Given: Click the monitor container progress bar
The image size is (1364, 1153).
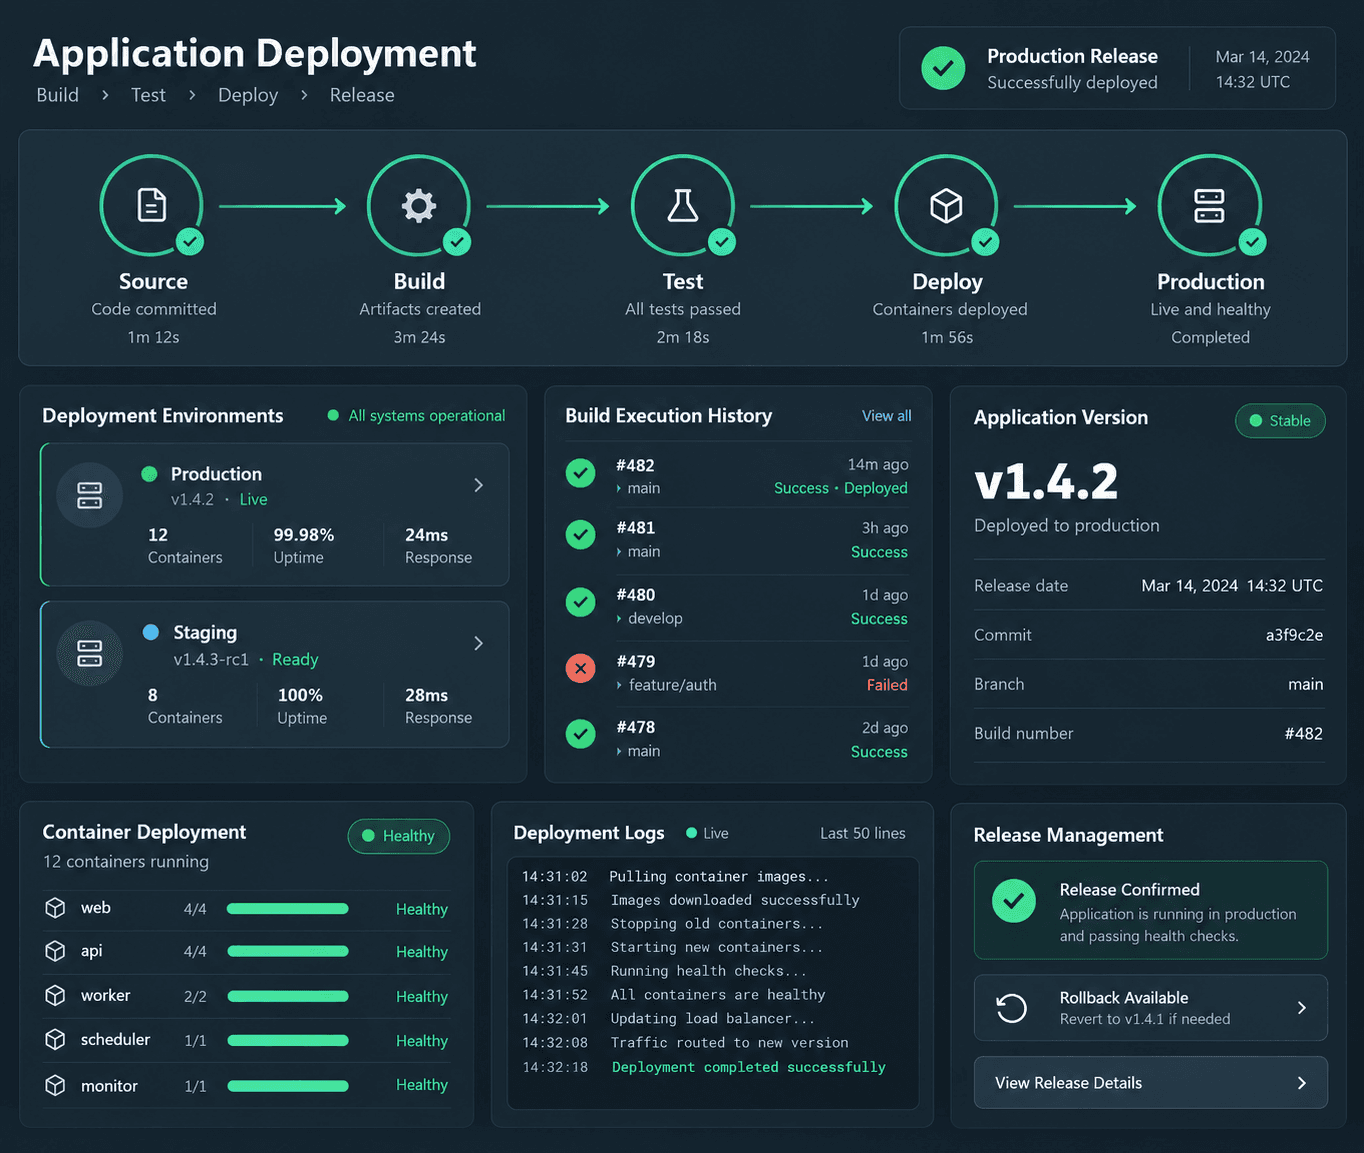Looking at the screenshot, I should (x=288, y=1086).
